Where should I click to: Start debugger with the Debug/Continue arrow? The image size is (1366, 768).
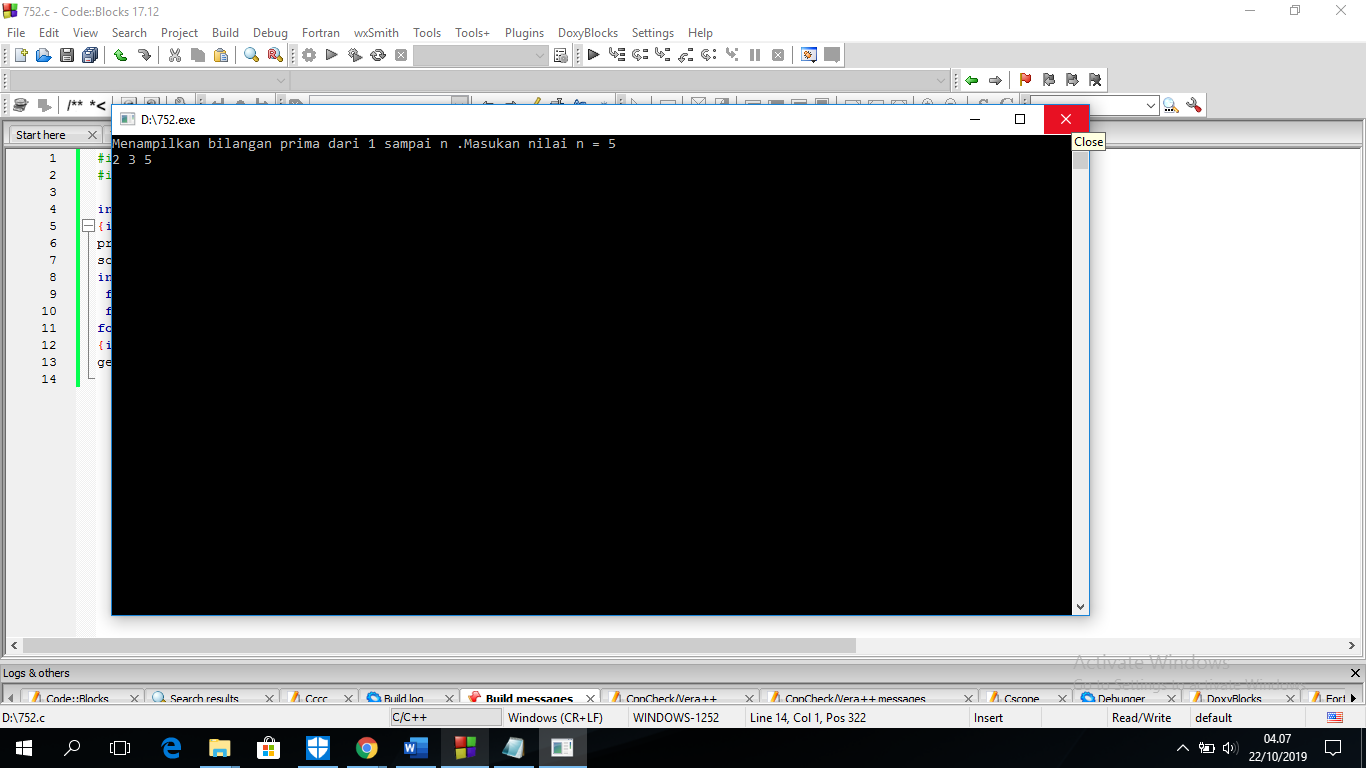pyautogui.click(x=593, y=55)
